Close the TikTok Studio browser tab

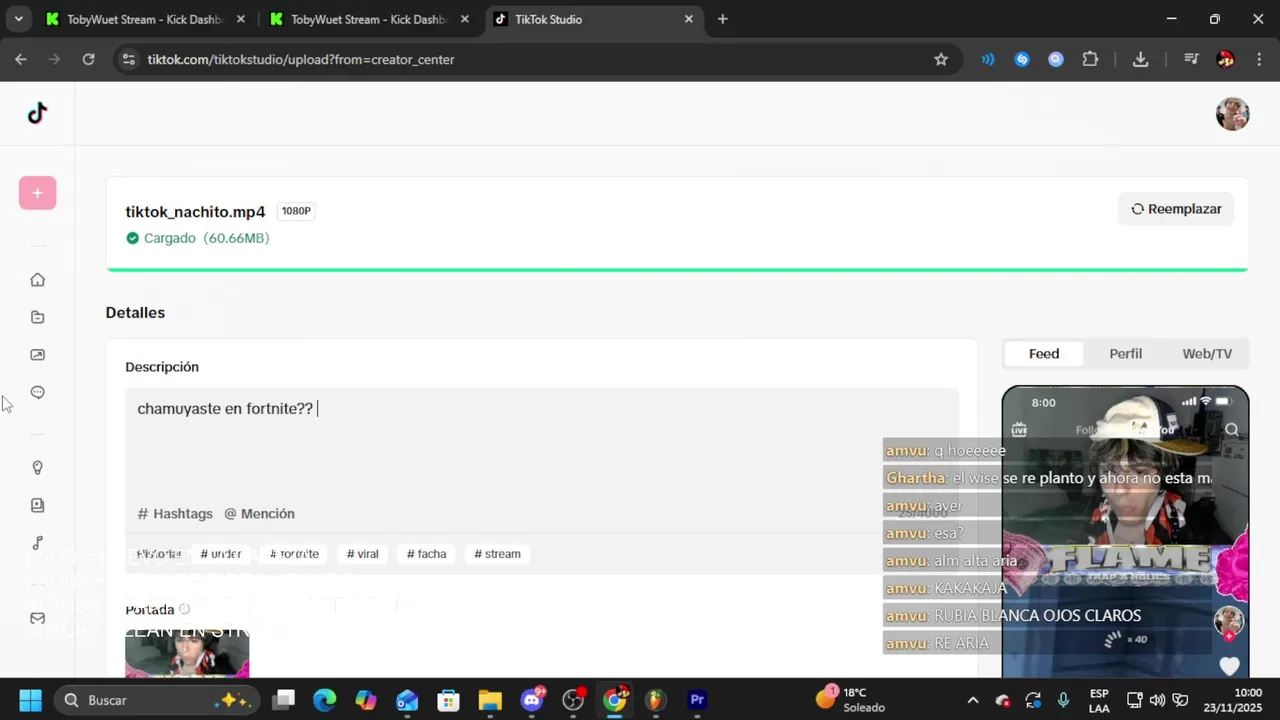689,19
